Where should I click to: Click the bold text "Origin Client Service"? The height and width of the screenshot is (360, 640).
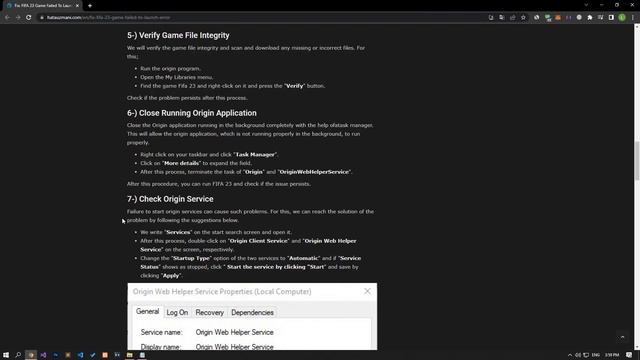(x=259, y=241)
